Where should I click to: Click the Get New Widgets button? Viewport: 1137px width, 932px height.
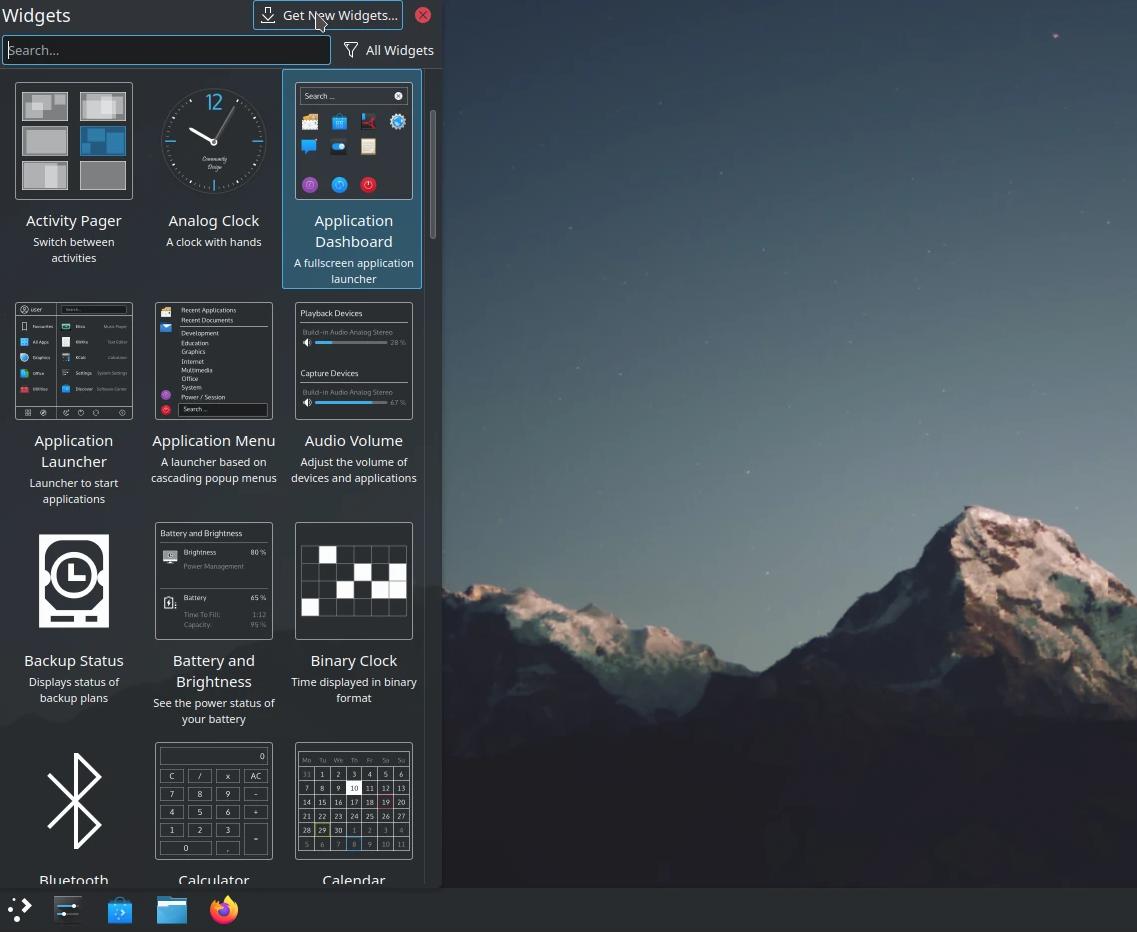[x=328, y=15]
